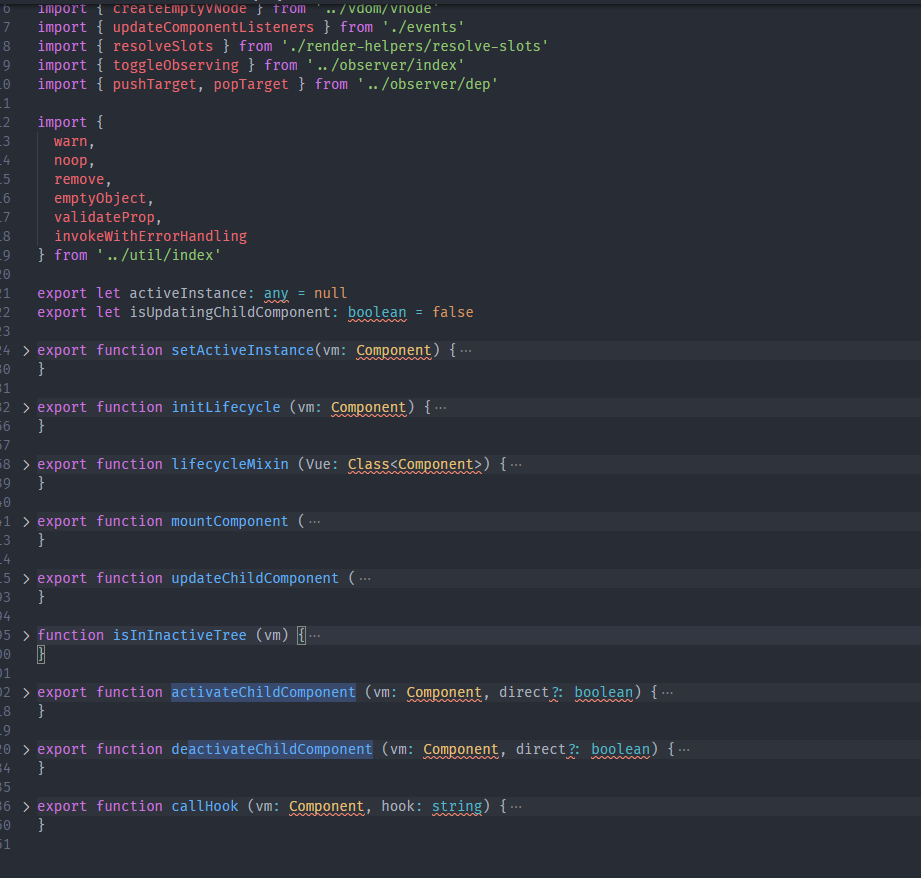The image size is (921, 878).
Task: Click the 'null' value
Action: 331,294
